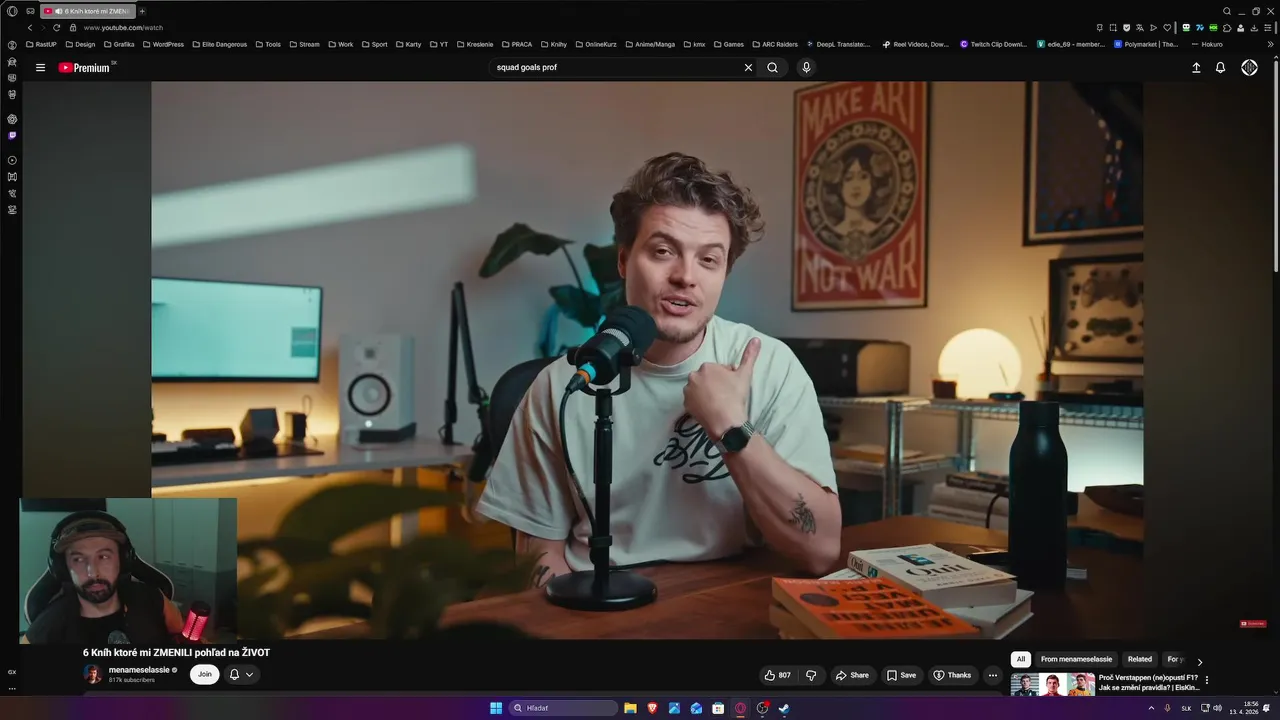Open the Anime/Manga bookmarks folder
The height and width of the screenshot is (720, 1280).
652,44
